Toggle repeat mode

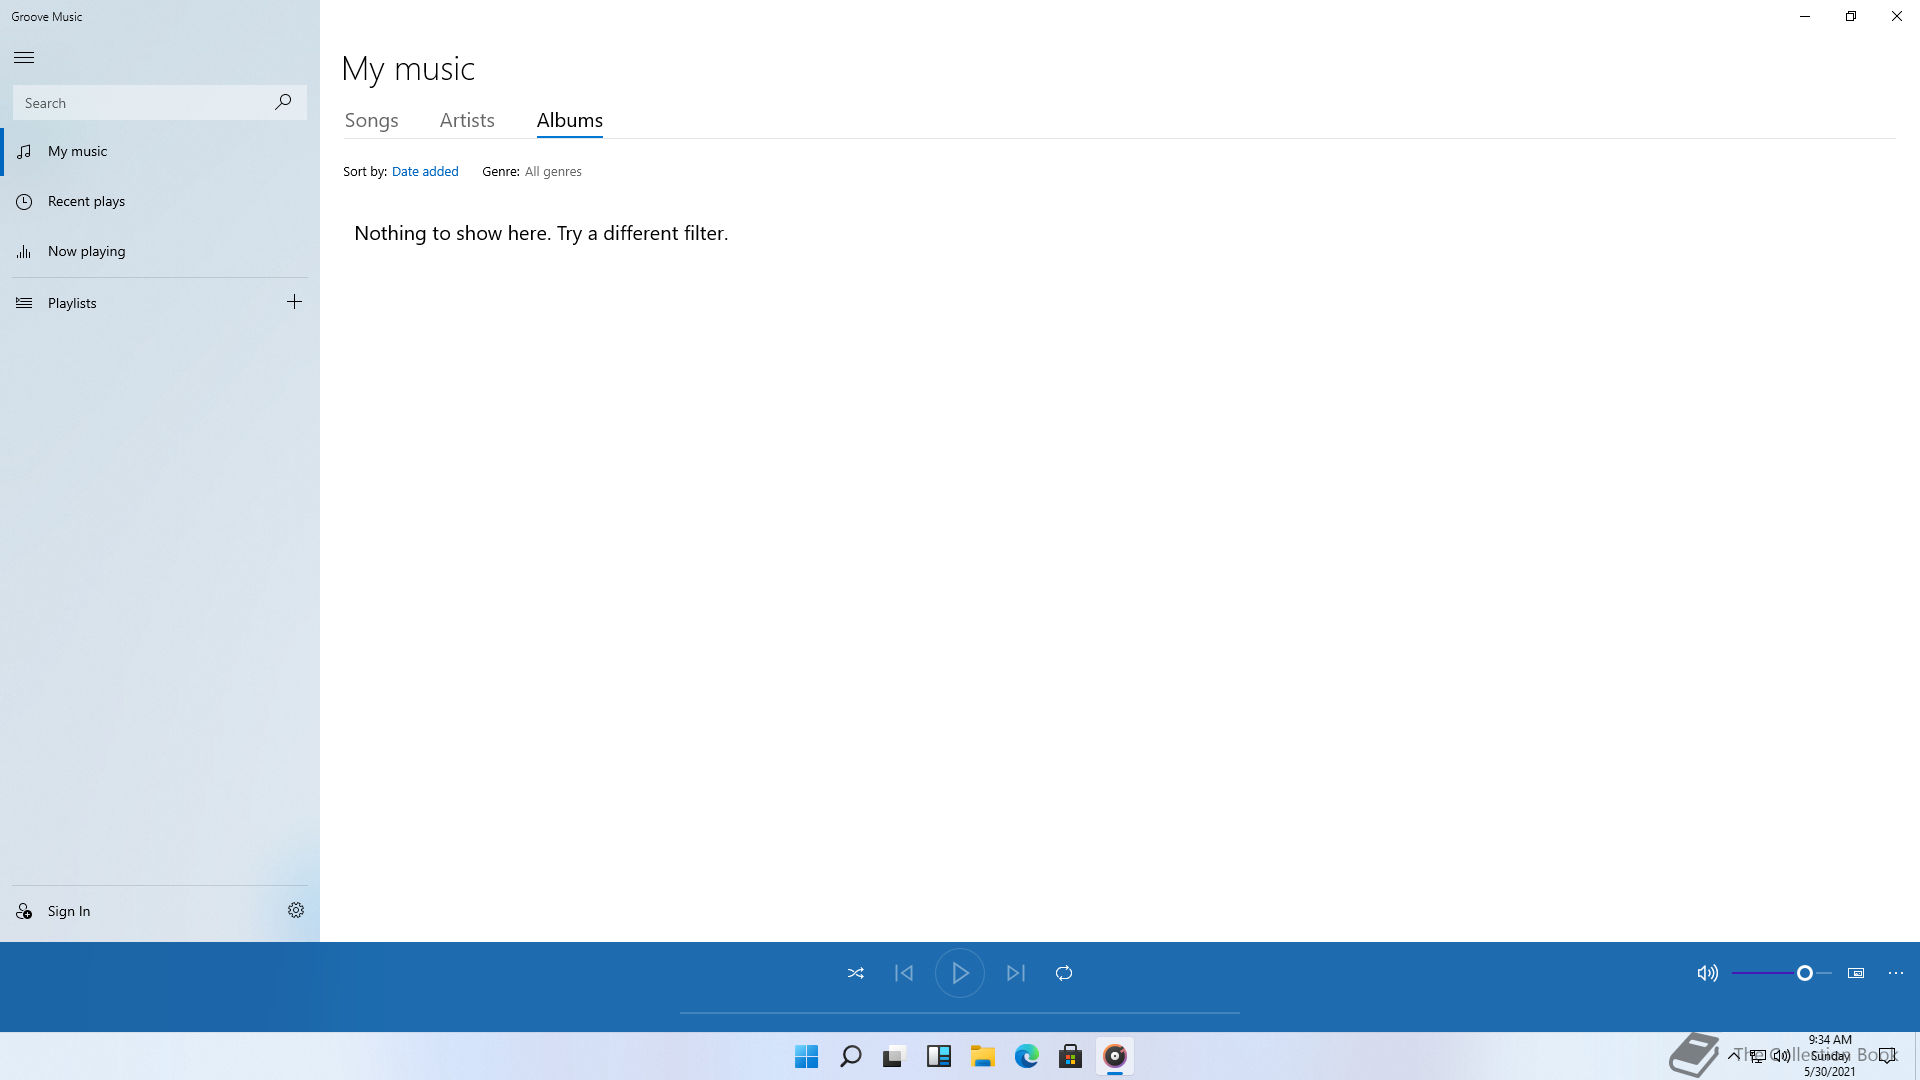[1064, 973]
